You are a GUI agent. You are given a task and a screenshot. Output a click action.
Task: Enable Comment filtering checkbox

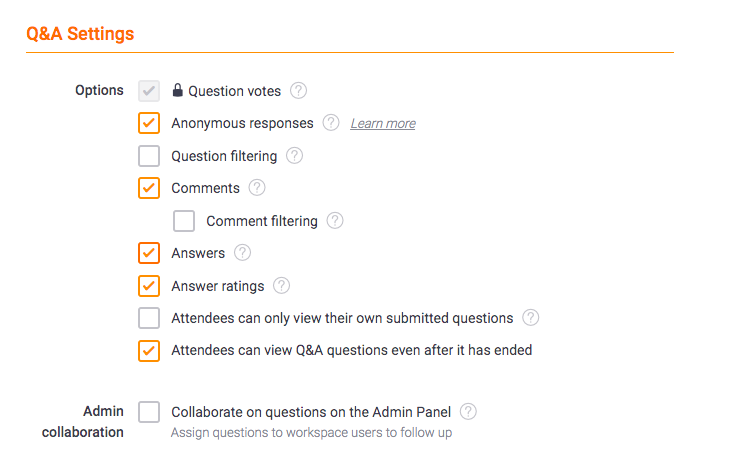click(x=184, y=221)
